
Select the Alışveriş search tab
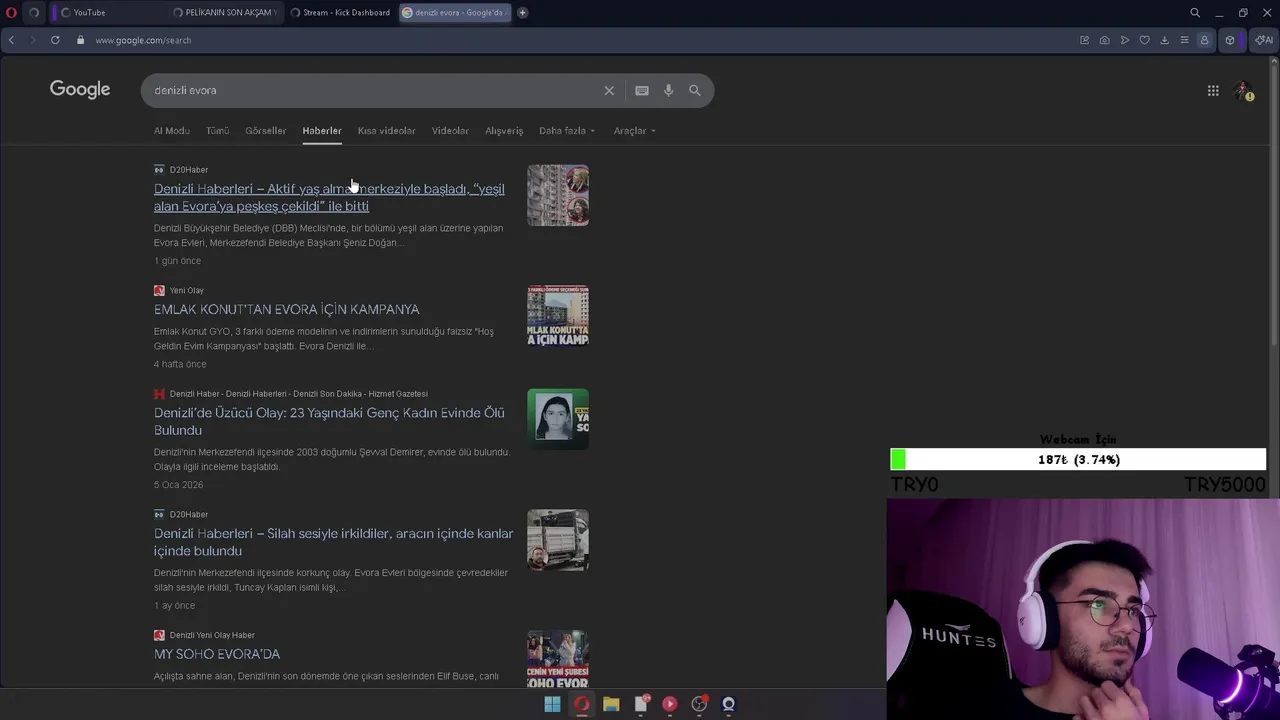coord(504,131)
